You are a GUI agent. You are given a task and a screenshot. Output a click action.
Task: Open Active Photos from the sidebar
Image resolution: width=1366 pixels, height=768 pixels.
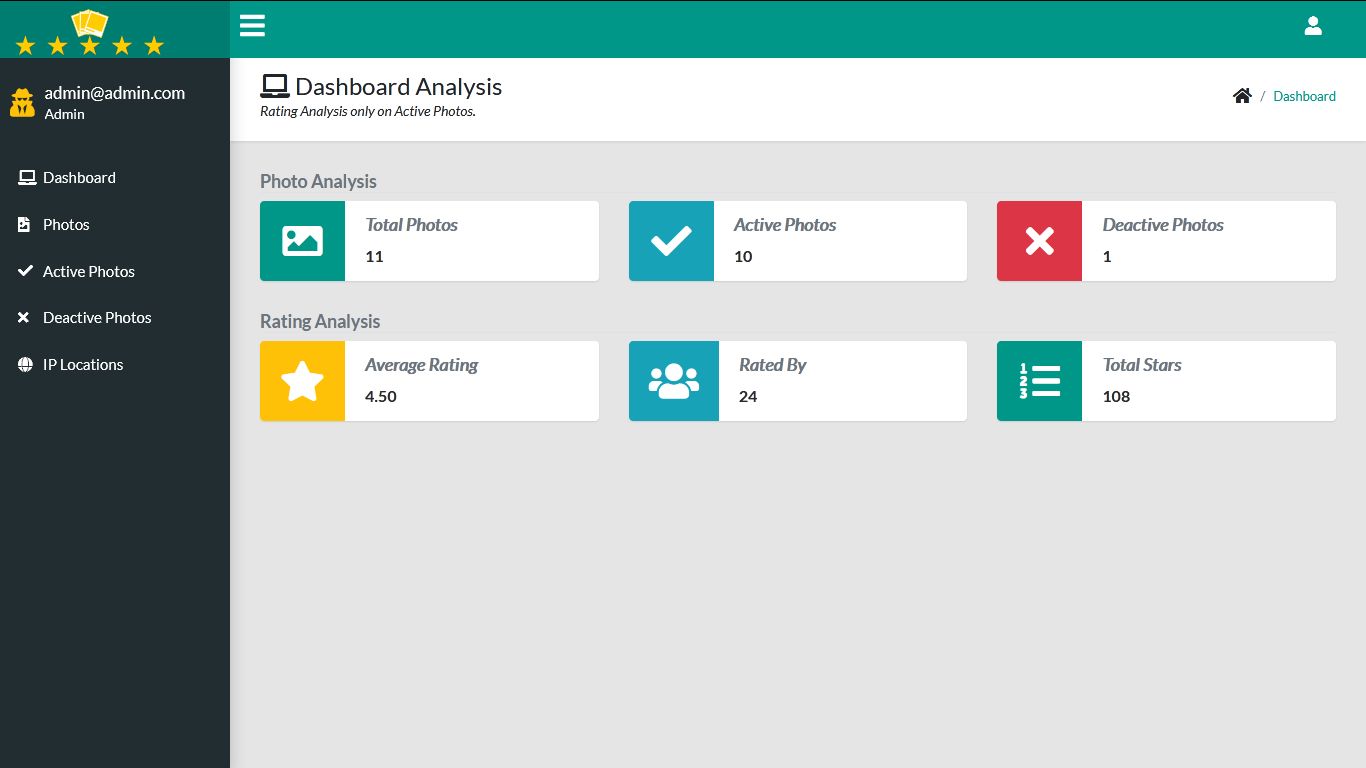[87, 271]
